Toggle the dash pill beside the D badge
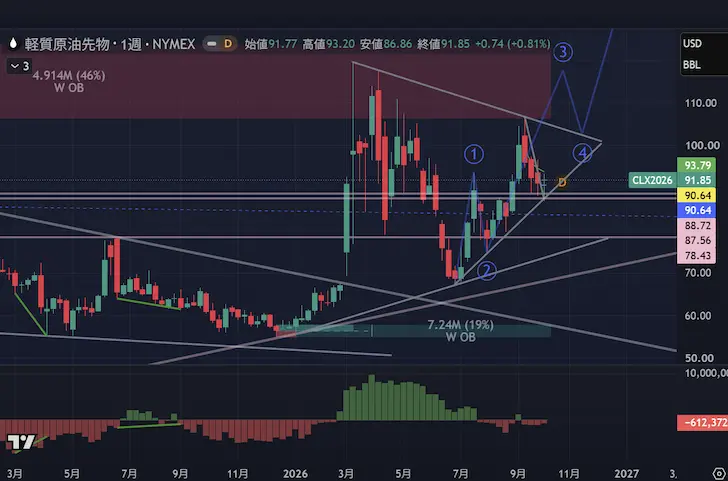 click(x=211, y=44)
